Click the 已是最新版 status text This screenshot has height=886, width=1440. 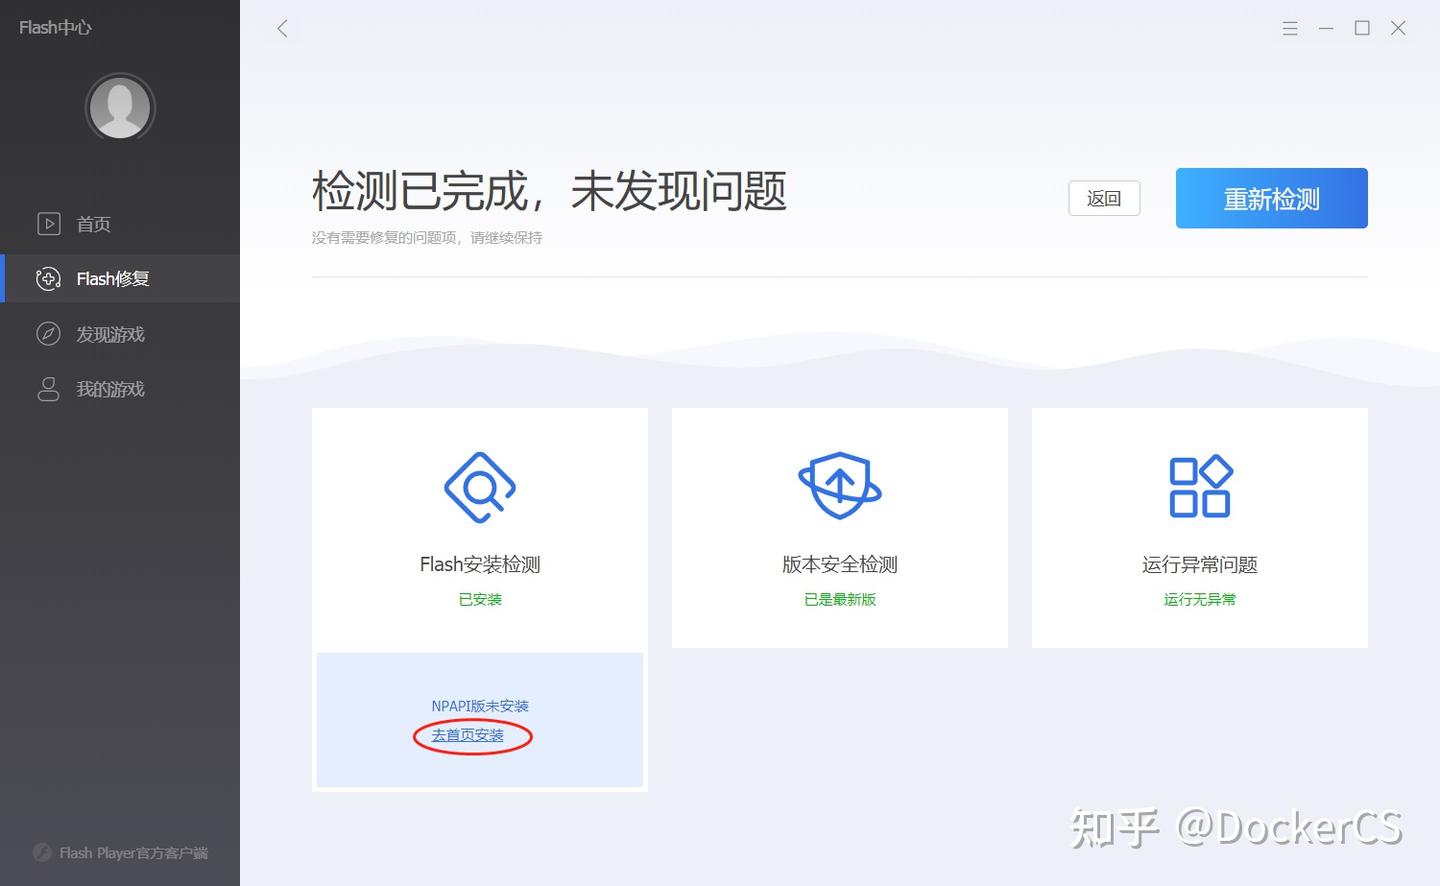point(839,599)
